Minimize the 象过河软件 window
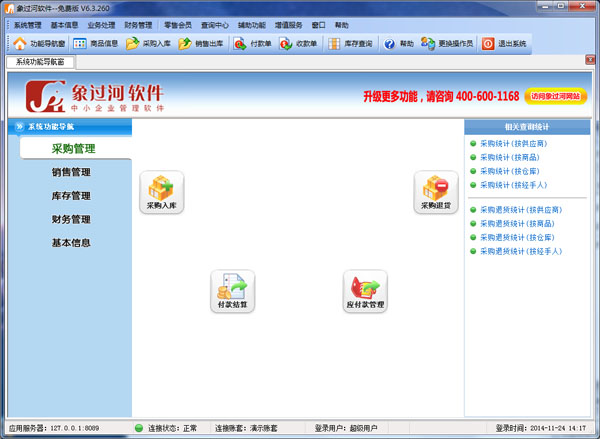The image size is (600, 439). 545,6
